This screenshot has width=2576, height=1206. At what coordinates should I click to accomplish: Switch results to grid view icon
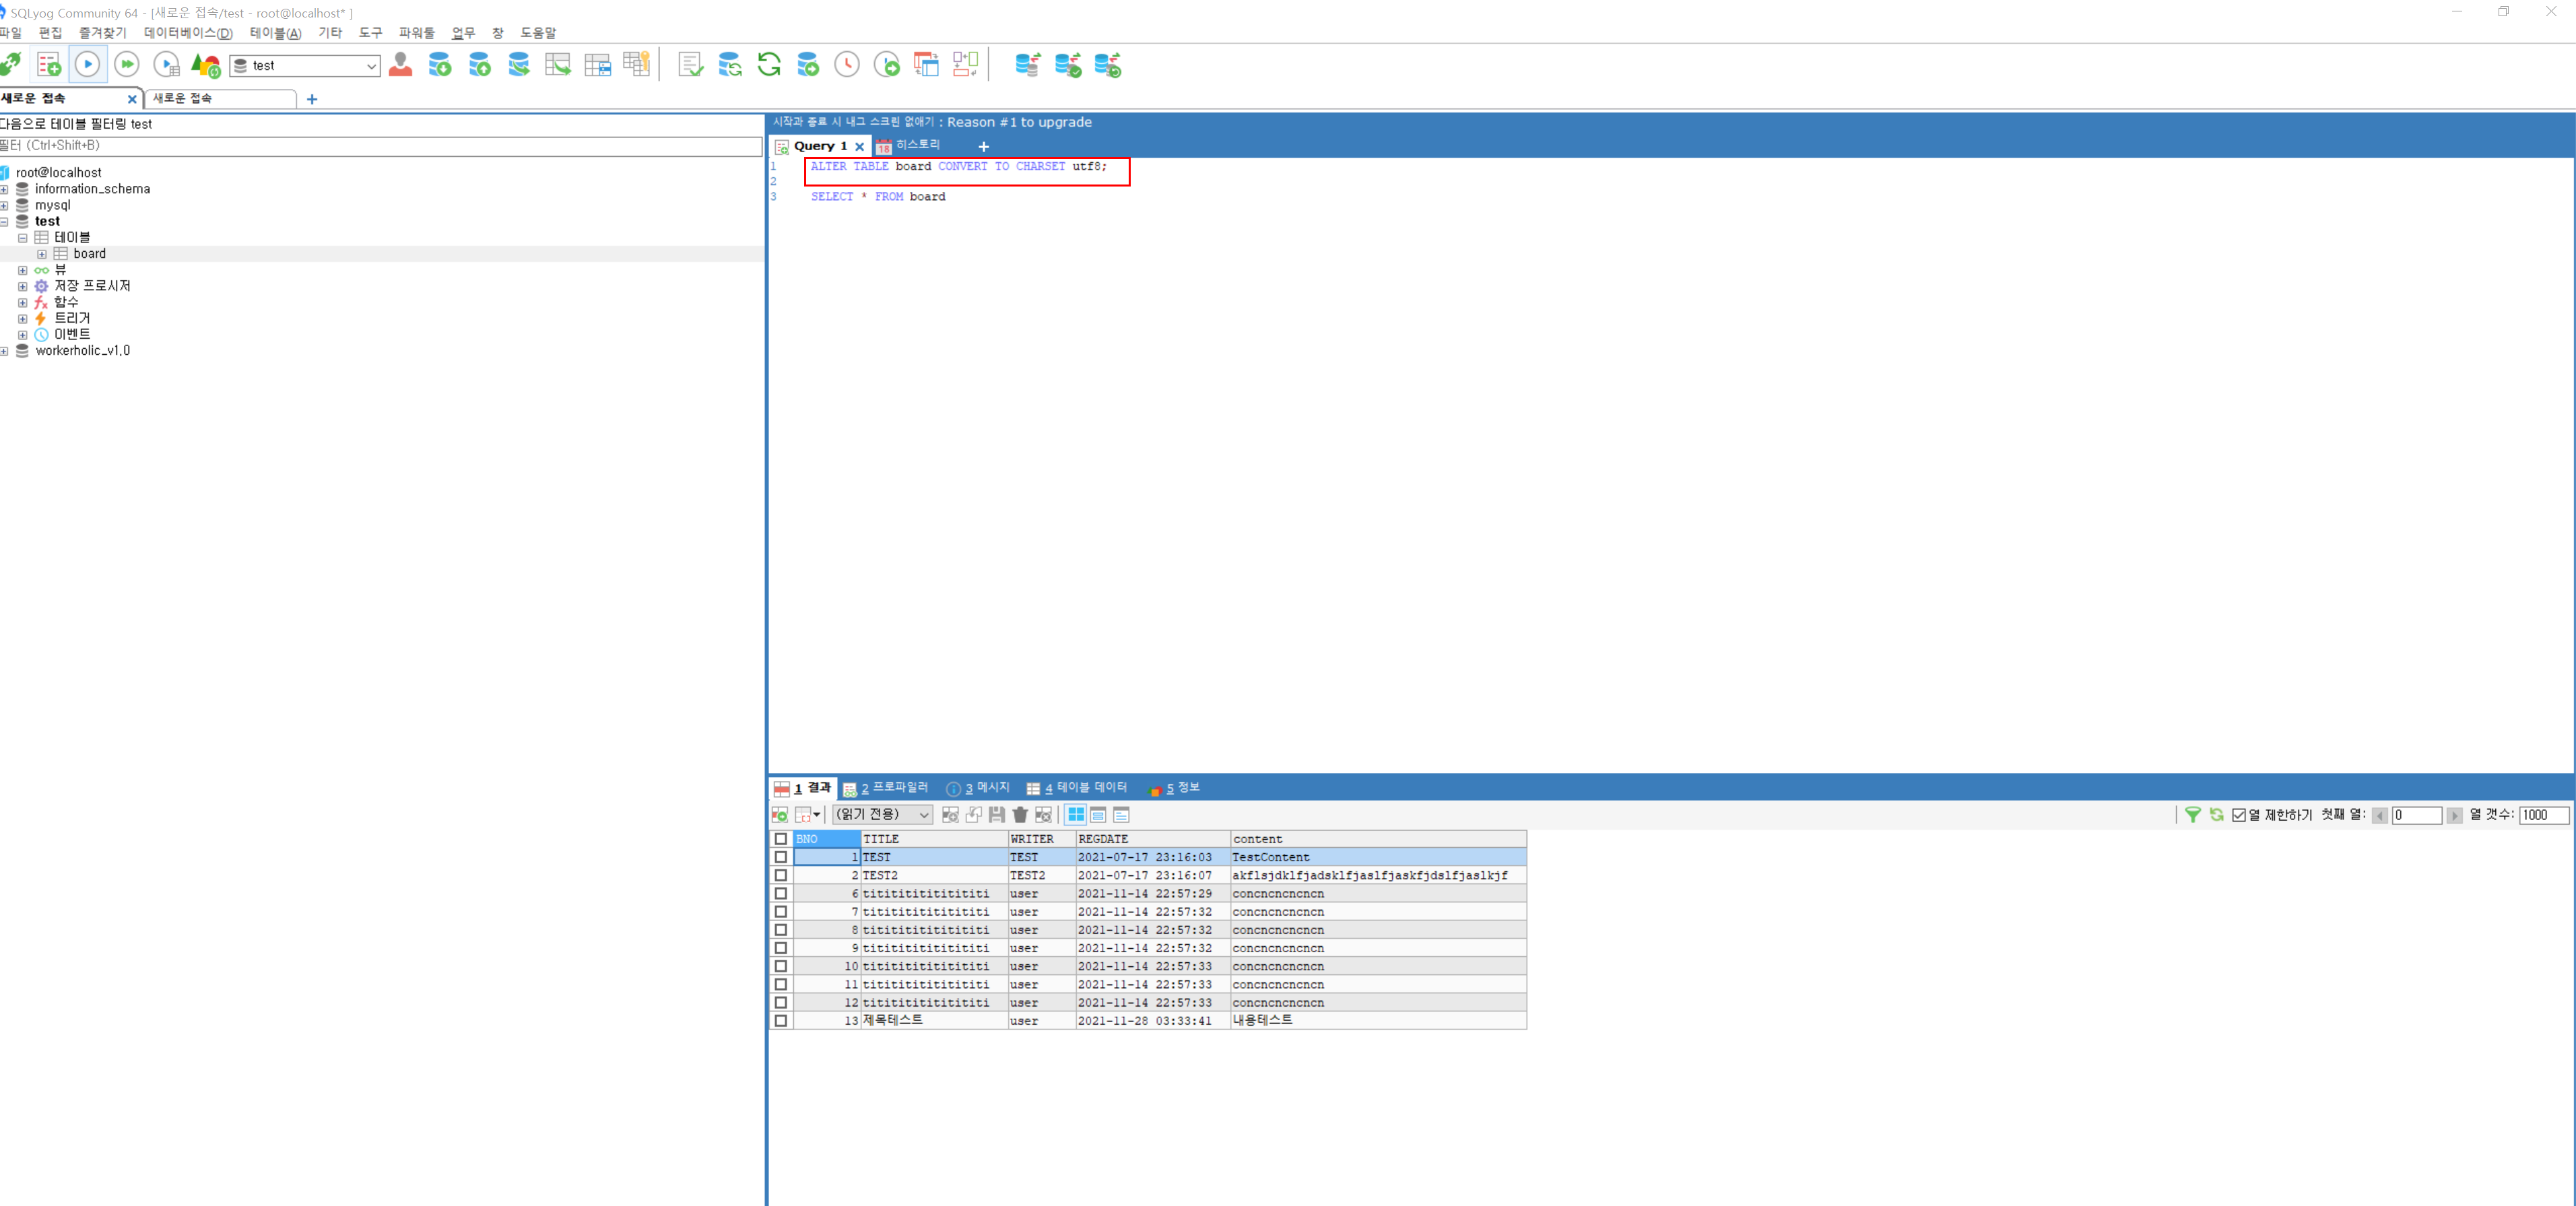pos(1075,815)
